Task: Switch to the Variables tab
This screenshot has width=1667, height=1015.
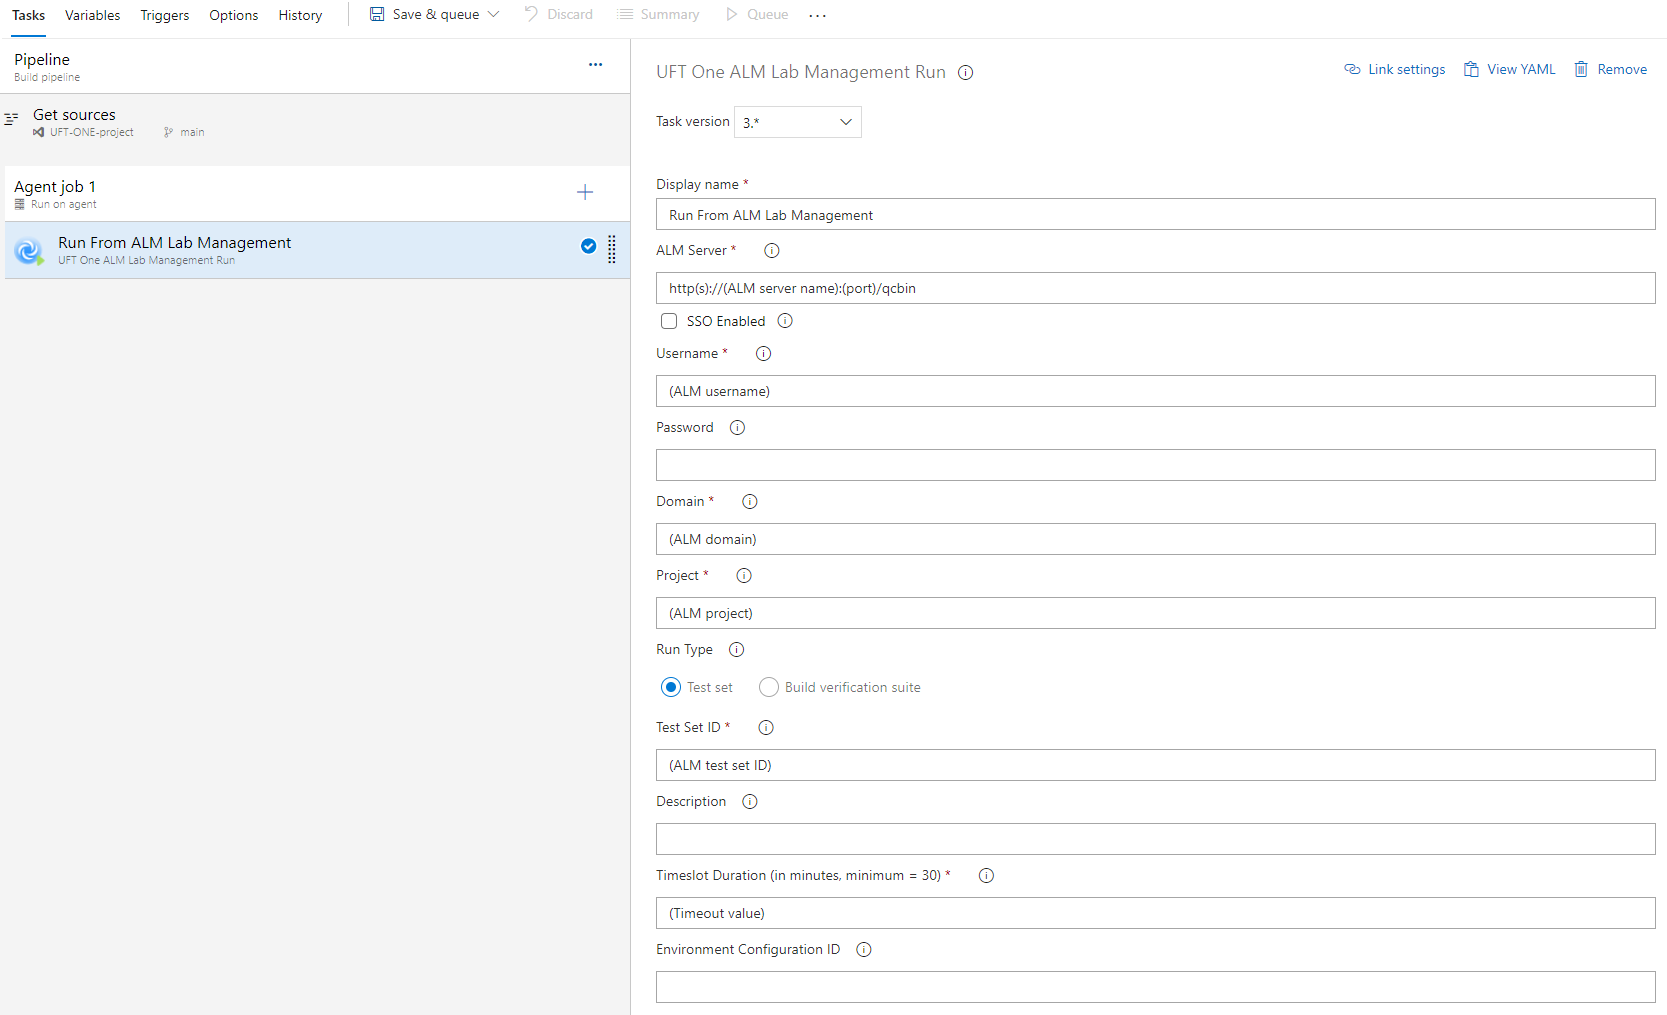Action: (x=92, y=16)
